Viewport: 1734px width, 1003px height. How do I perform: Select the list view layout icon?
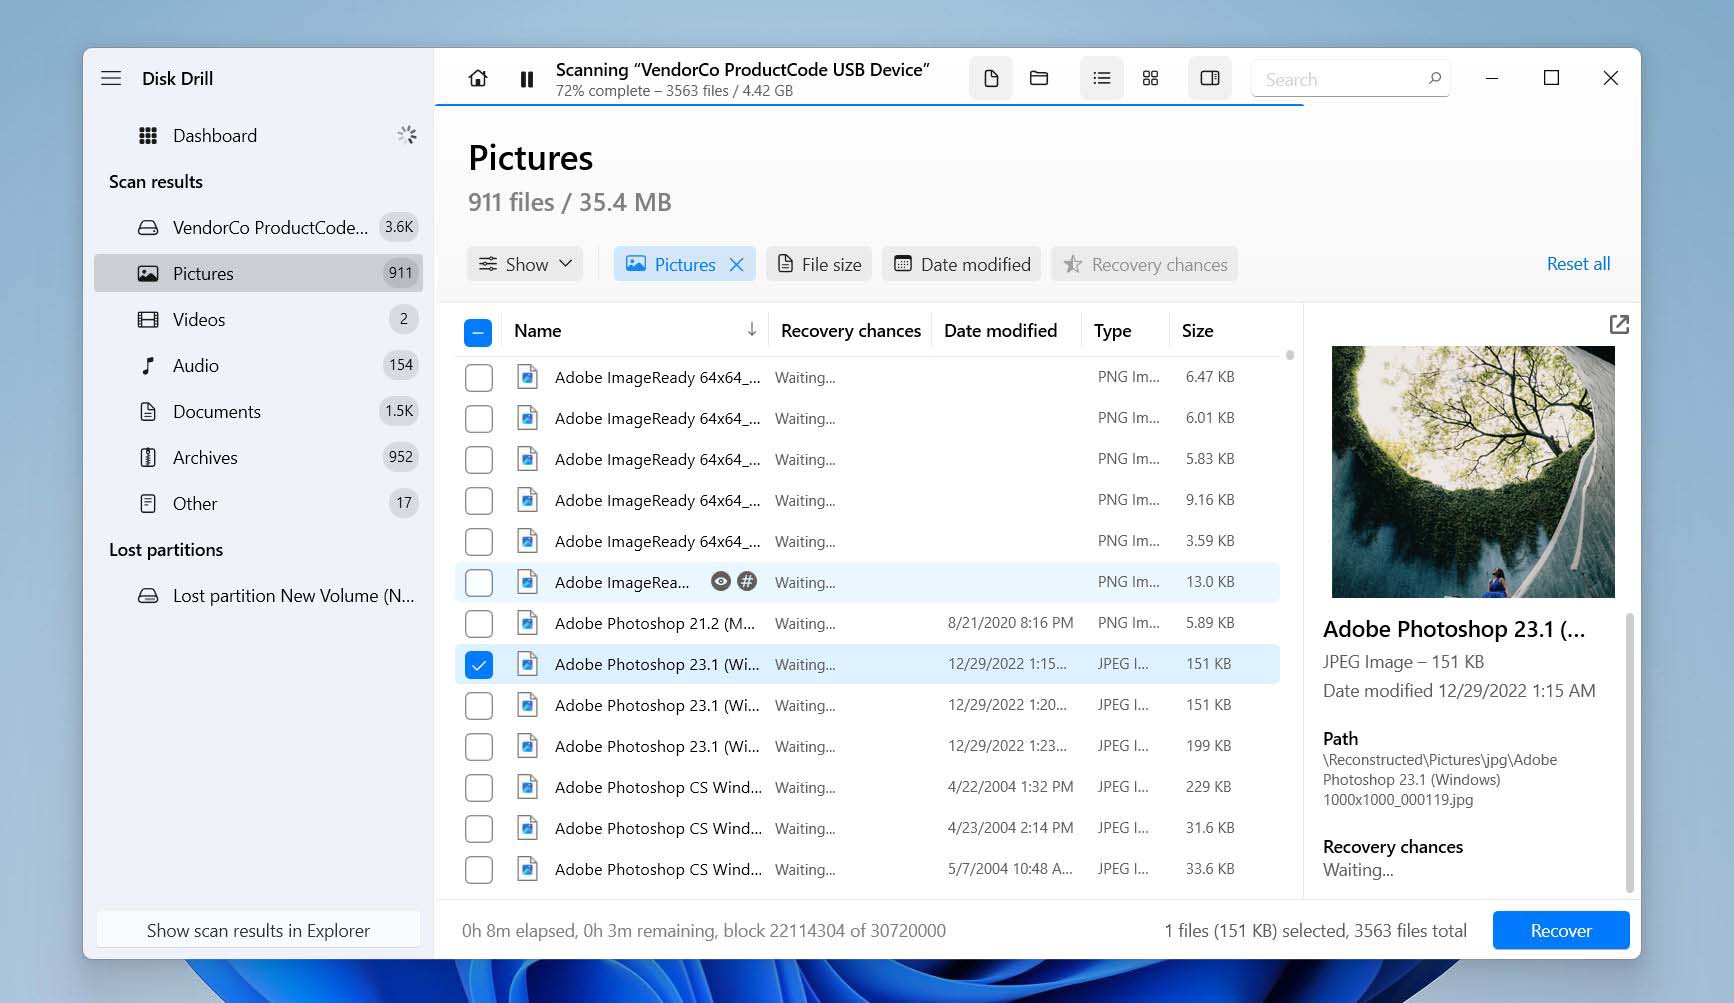click(x=1102, y=78)
